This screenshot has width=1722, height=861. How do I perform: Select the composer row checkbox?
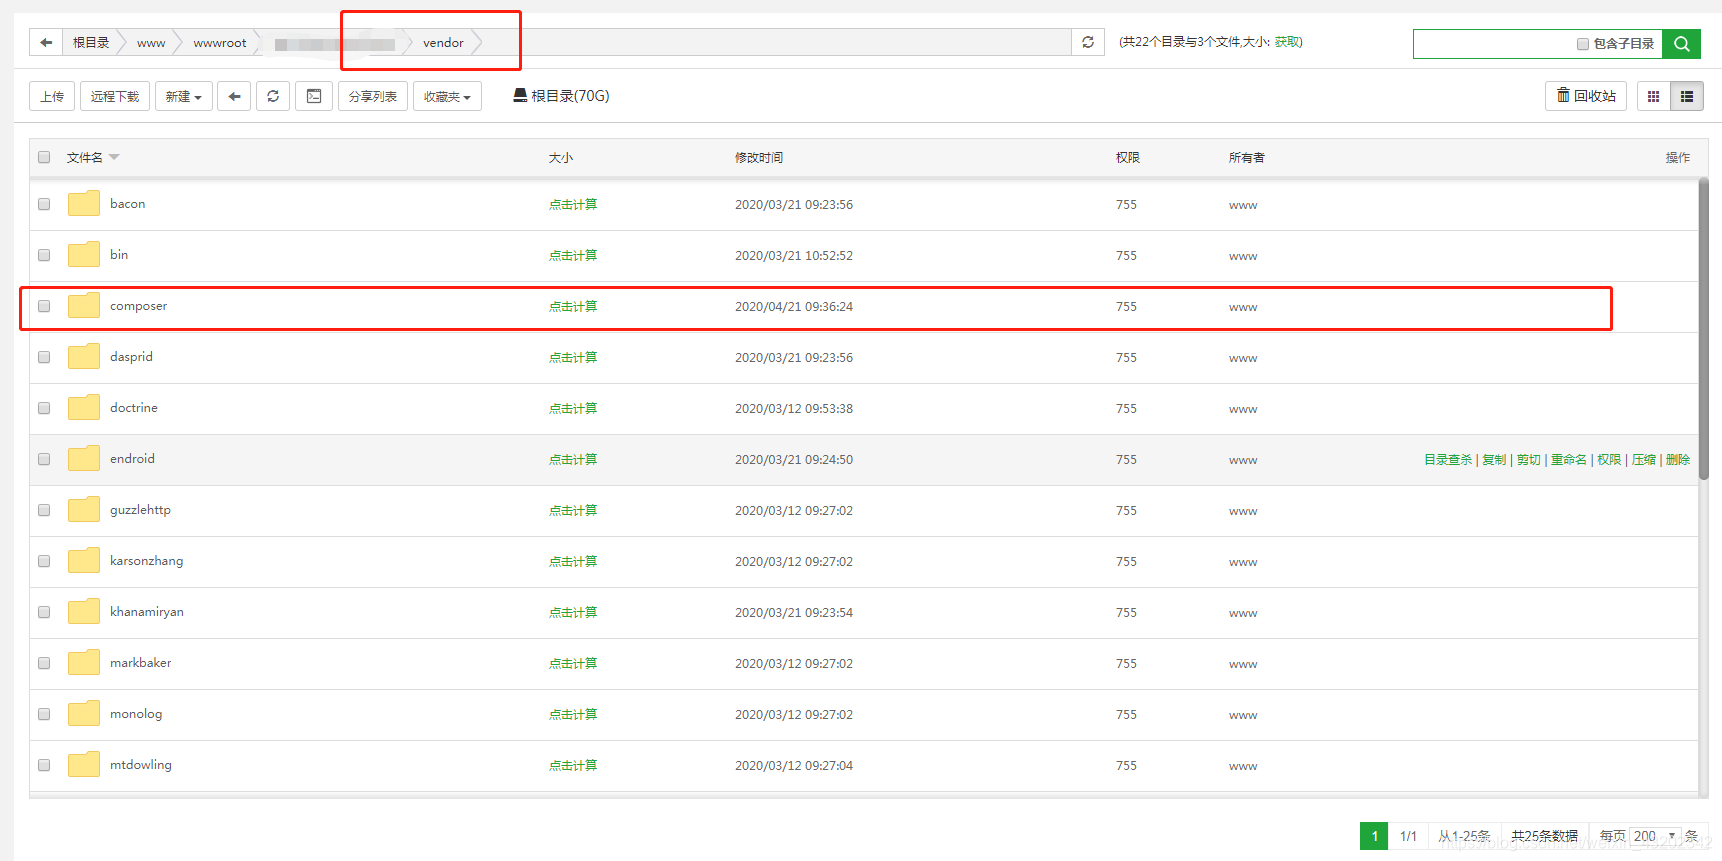click(44, 306)
